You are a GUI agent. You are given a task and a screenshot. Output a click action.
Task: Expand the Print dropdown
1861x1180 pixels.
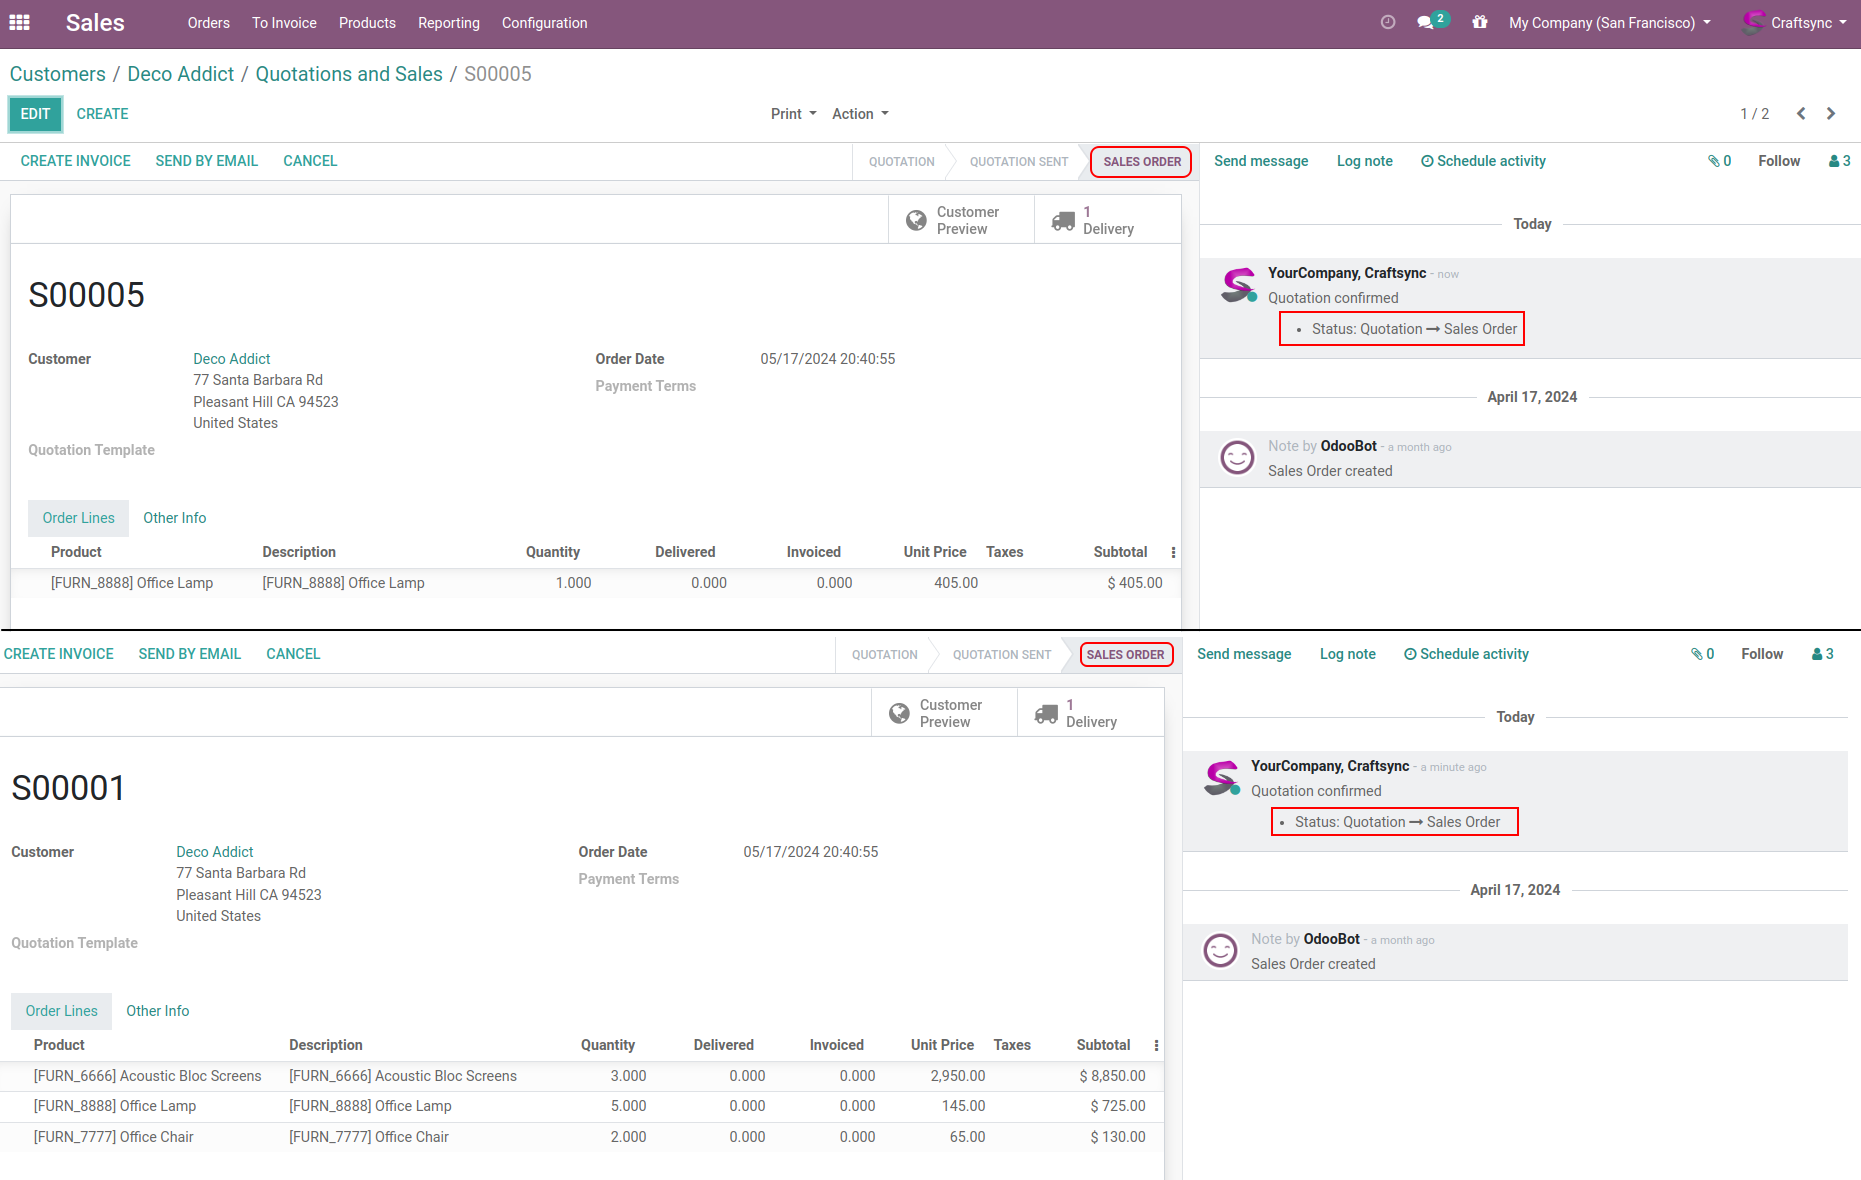coord(793,114)
